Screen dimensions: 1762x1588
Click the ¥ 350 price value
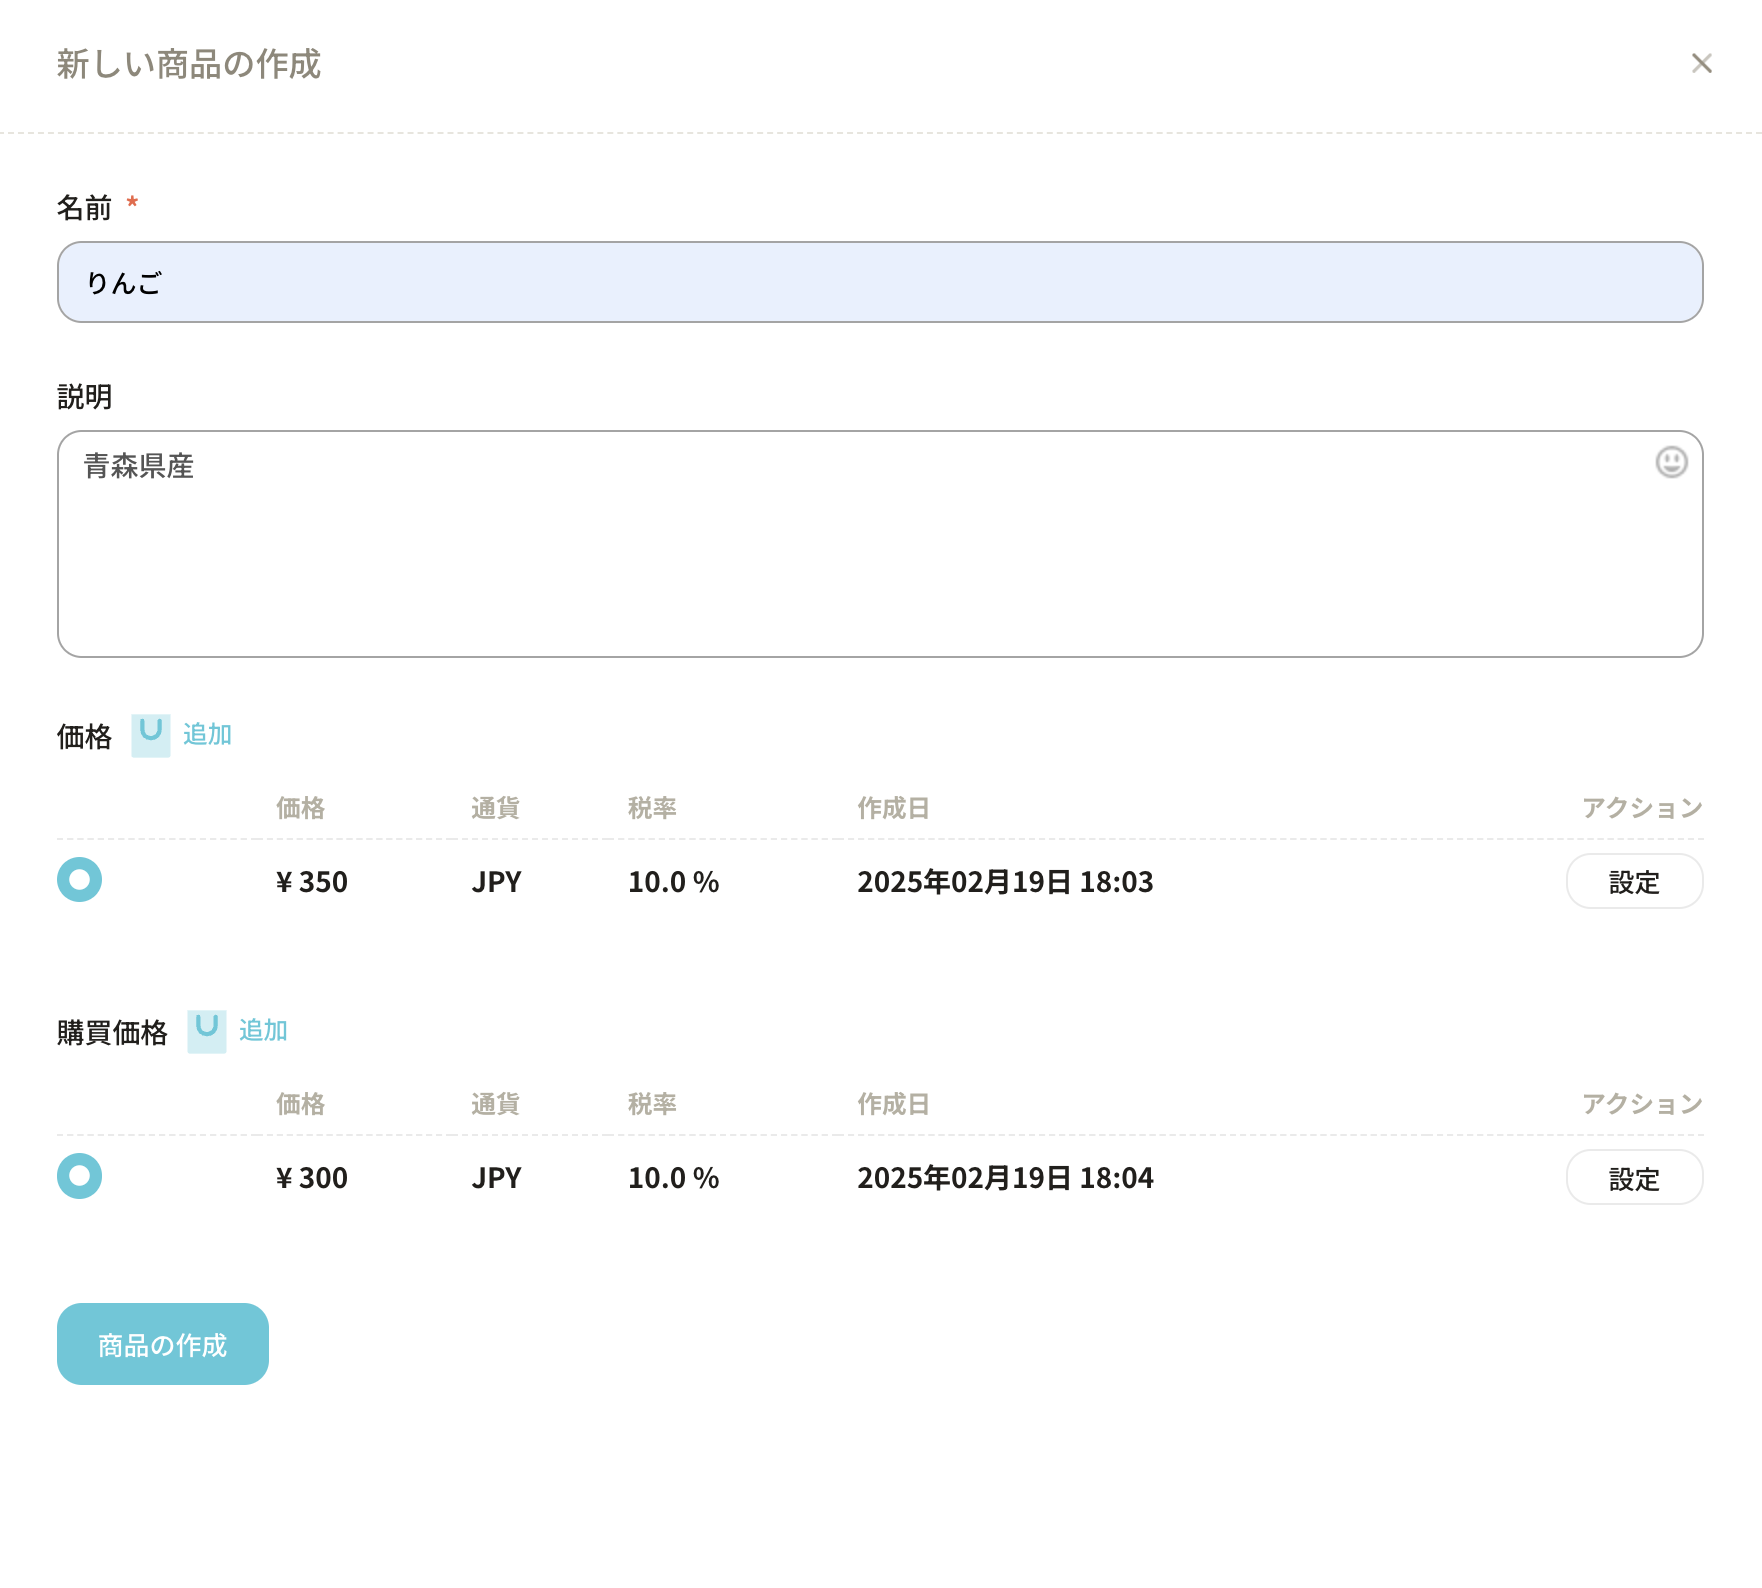[x=312, y=882]
